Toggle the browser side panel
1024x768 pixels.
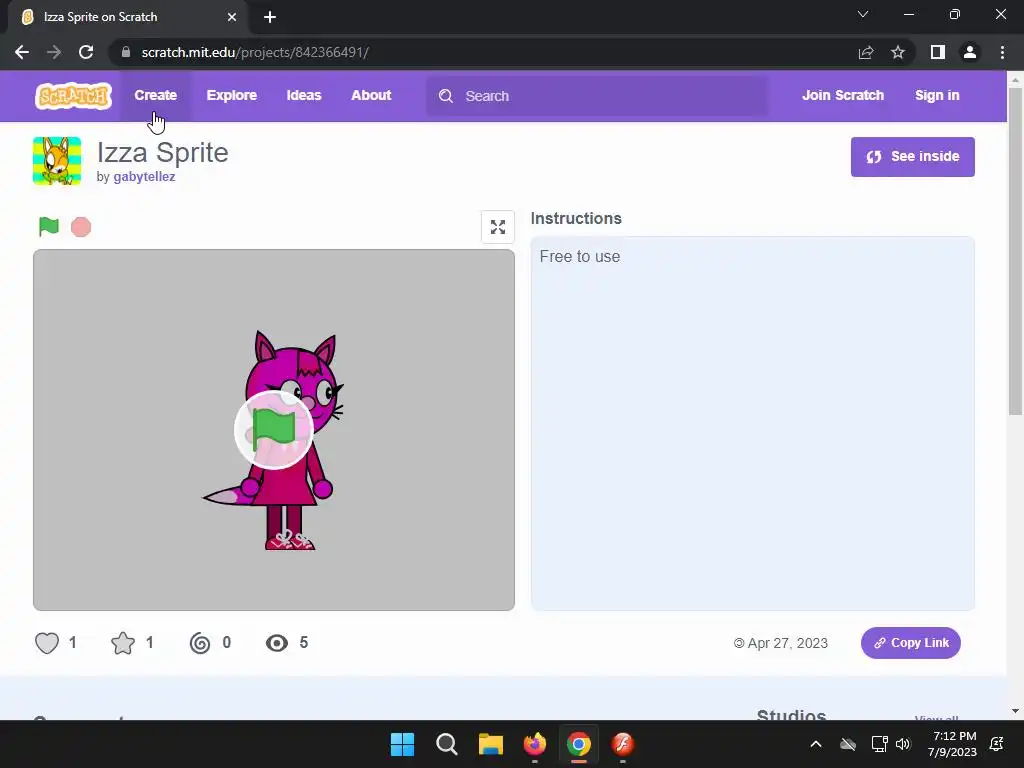tap(937, 52)
